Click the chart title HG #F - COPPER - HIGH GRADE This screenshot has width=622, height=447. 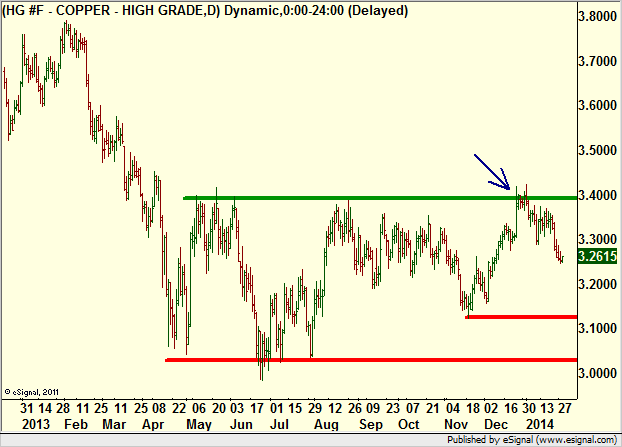tap(205, 11)
